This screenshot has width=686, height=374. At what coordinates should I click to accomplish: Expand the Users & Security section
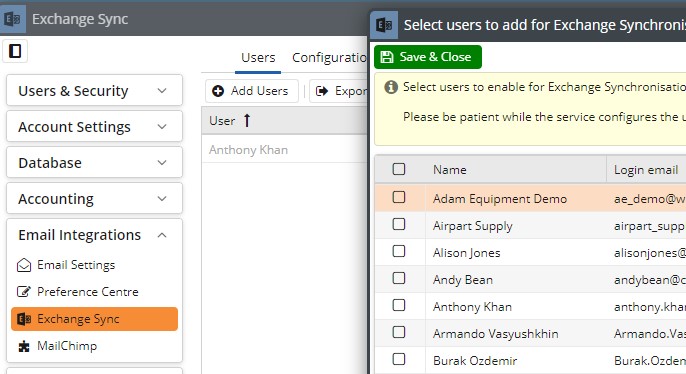click(x=94, y=91)
